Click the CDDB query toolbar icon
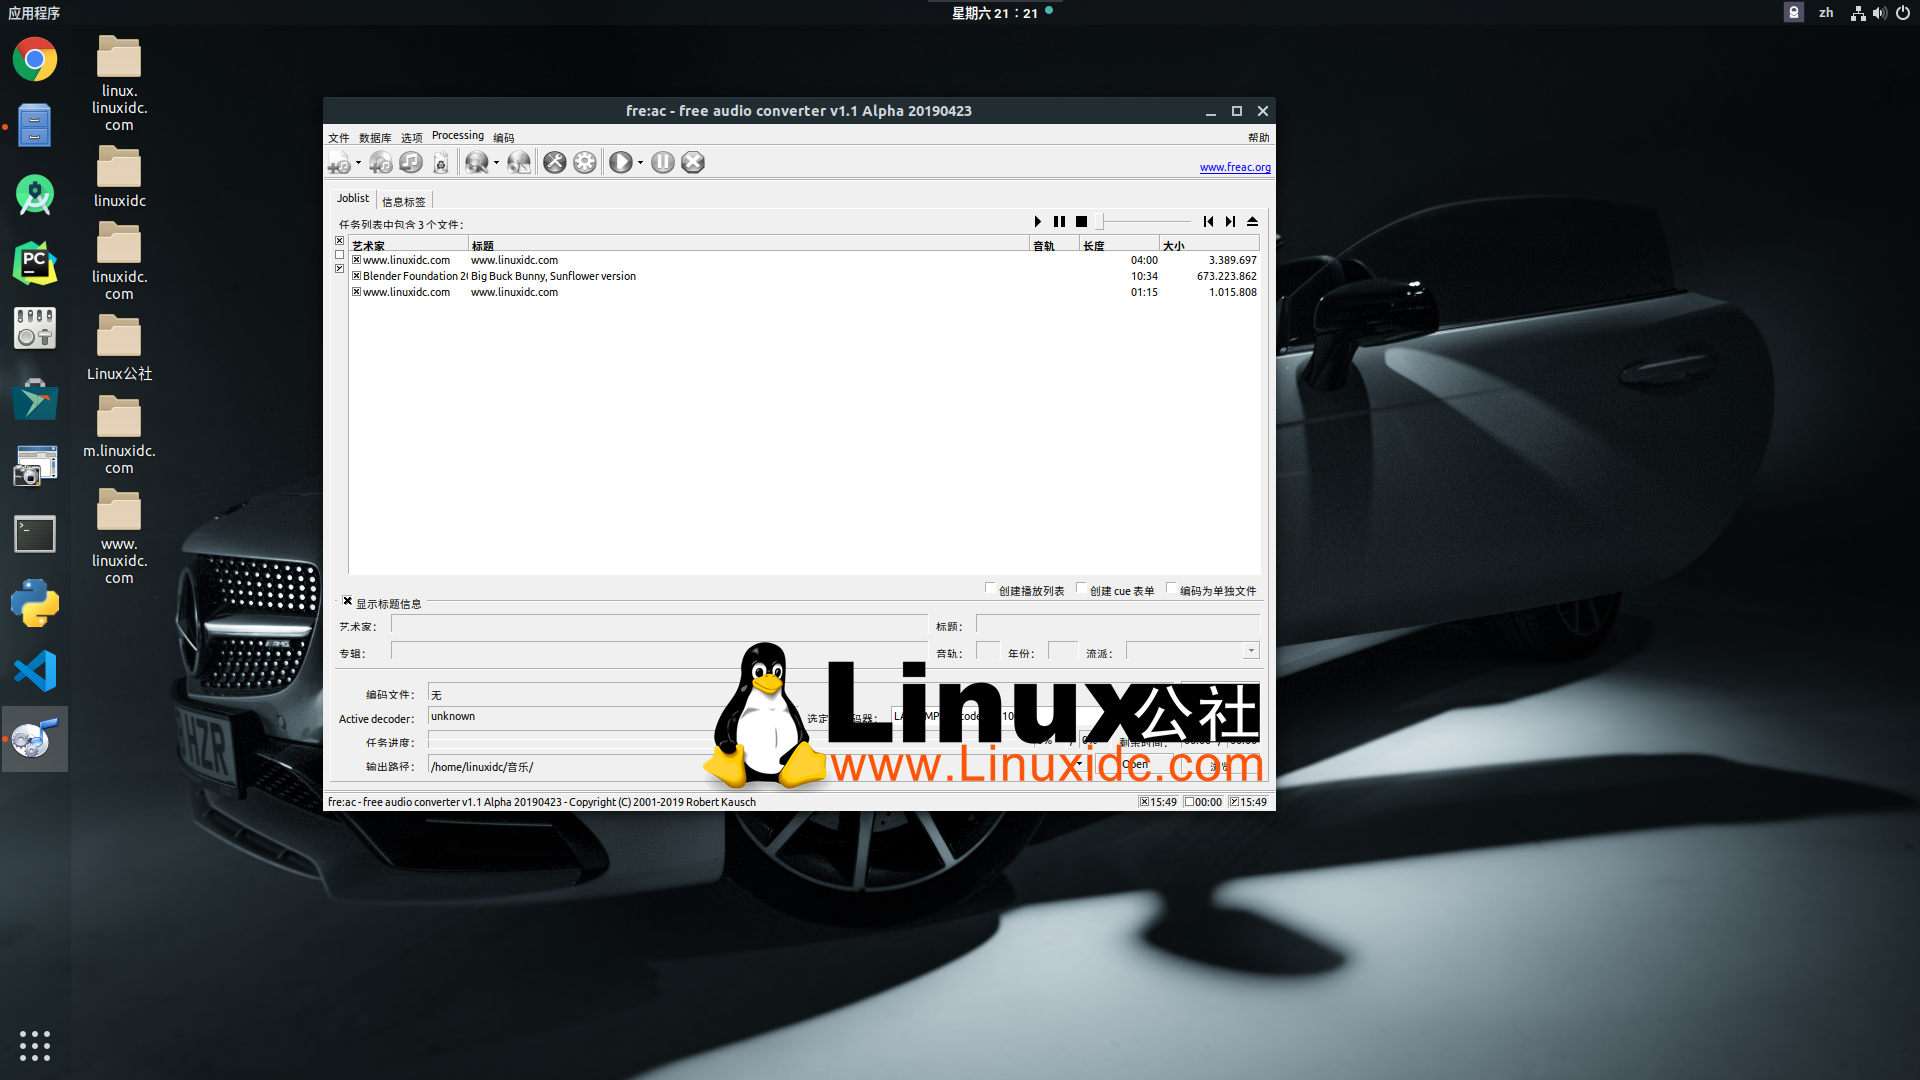This screenshot has height=1080, width=1920. 477,162
